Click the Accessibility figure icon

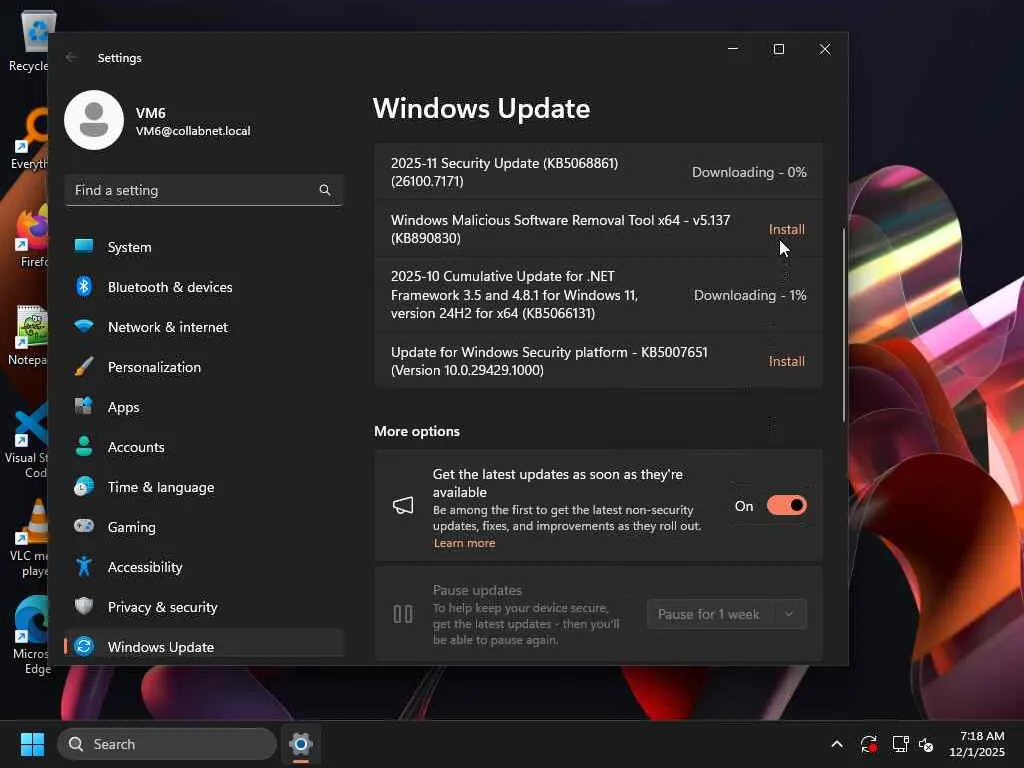point(84,566)
